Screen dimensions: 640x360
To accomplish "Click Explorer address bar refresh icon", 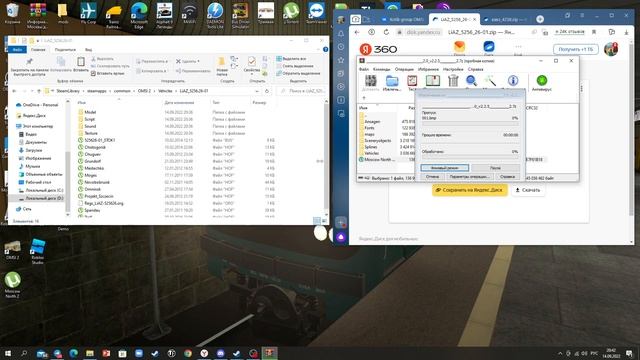I will point(267,91).
